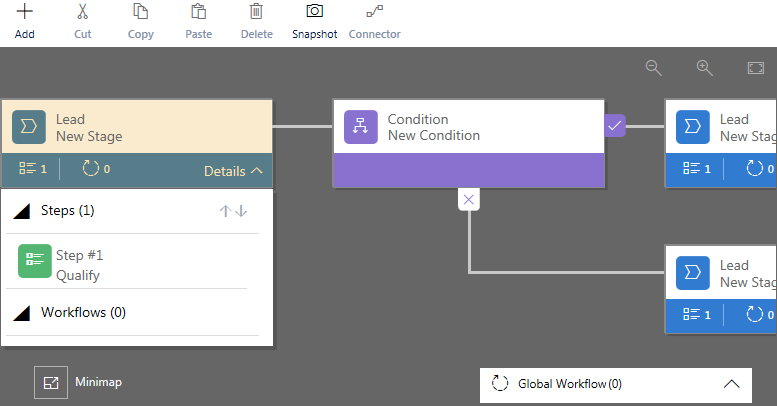Click the green Step #1 Qualify icon

pos(35,261)
